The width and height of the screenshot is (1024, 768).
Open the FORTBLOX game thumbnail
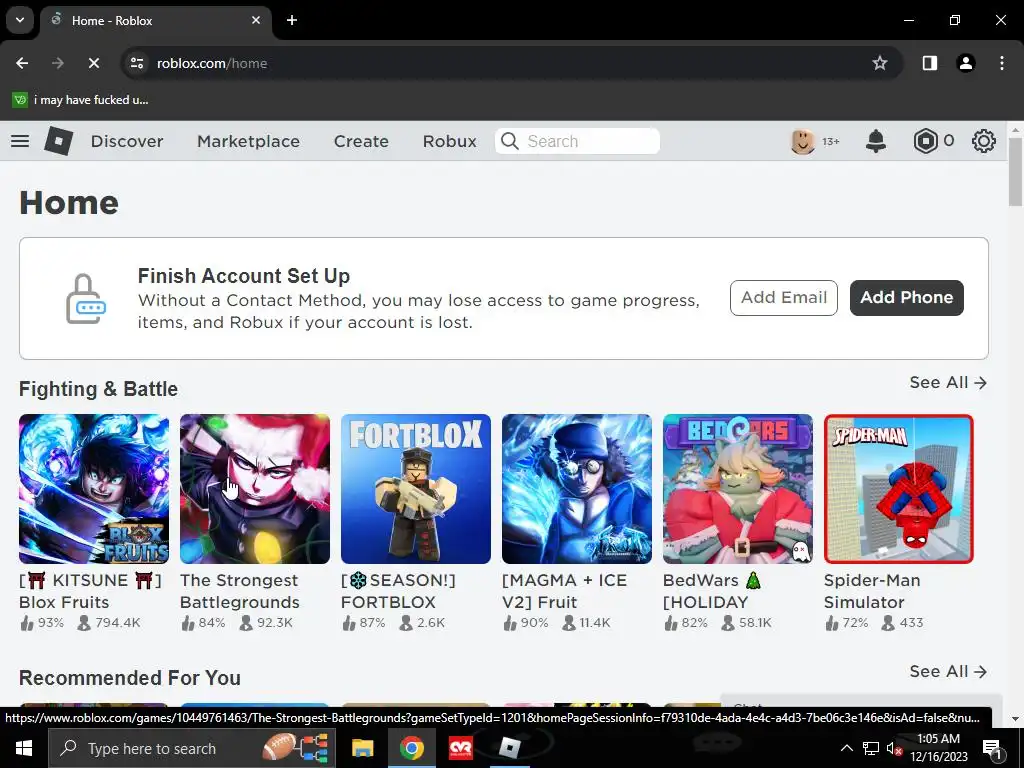click(416, 489)
